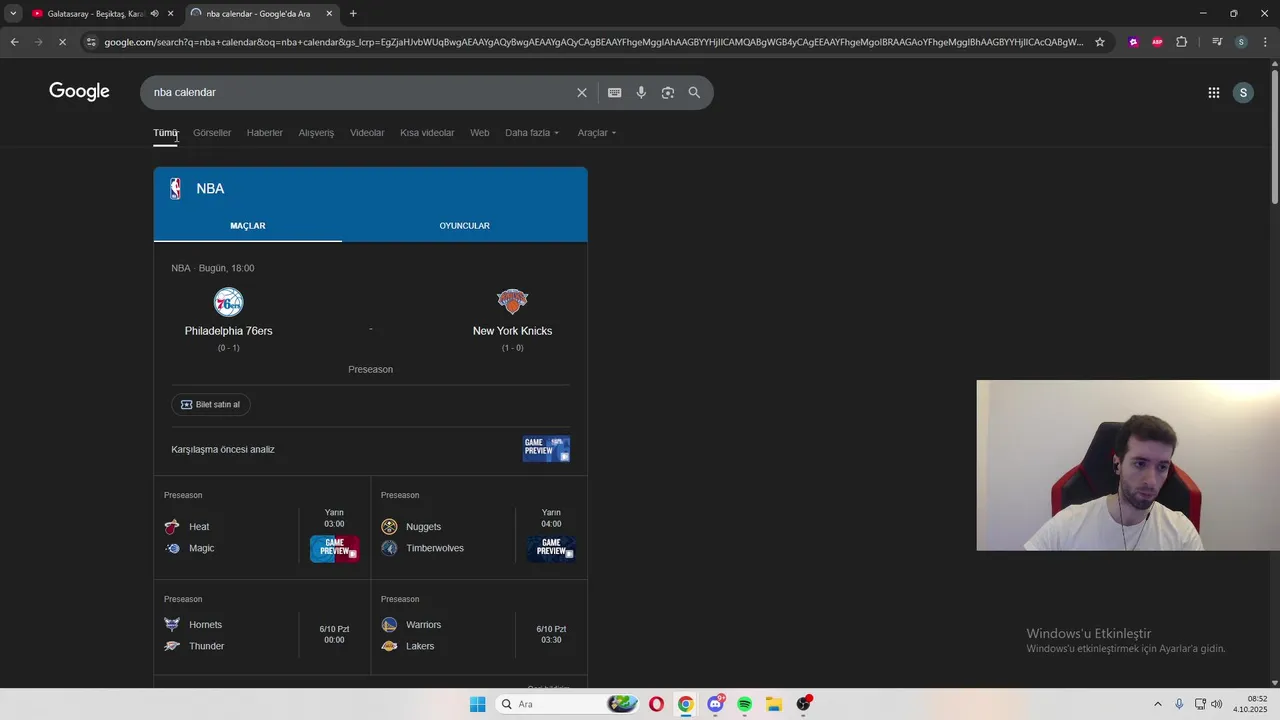Click the Philadelphia 76ers team name

tap(228, 331)
